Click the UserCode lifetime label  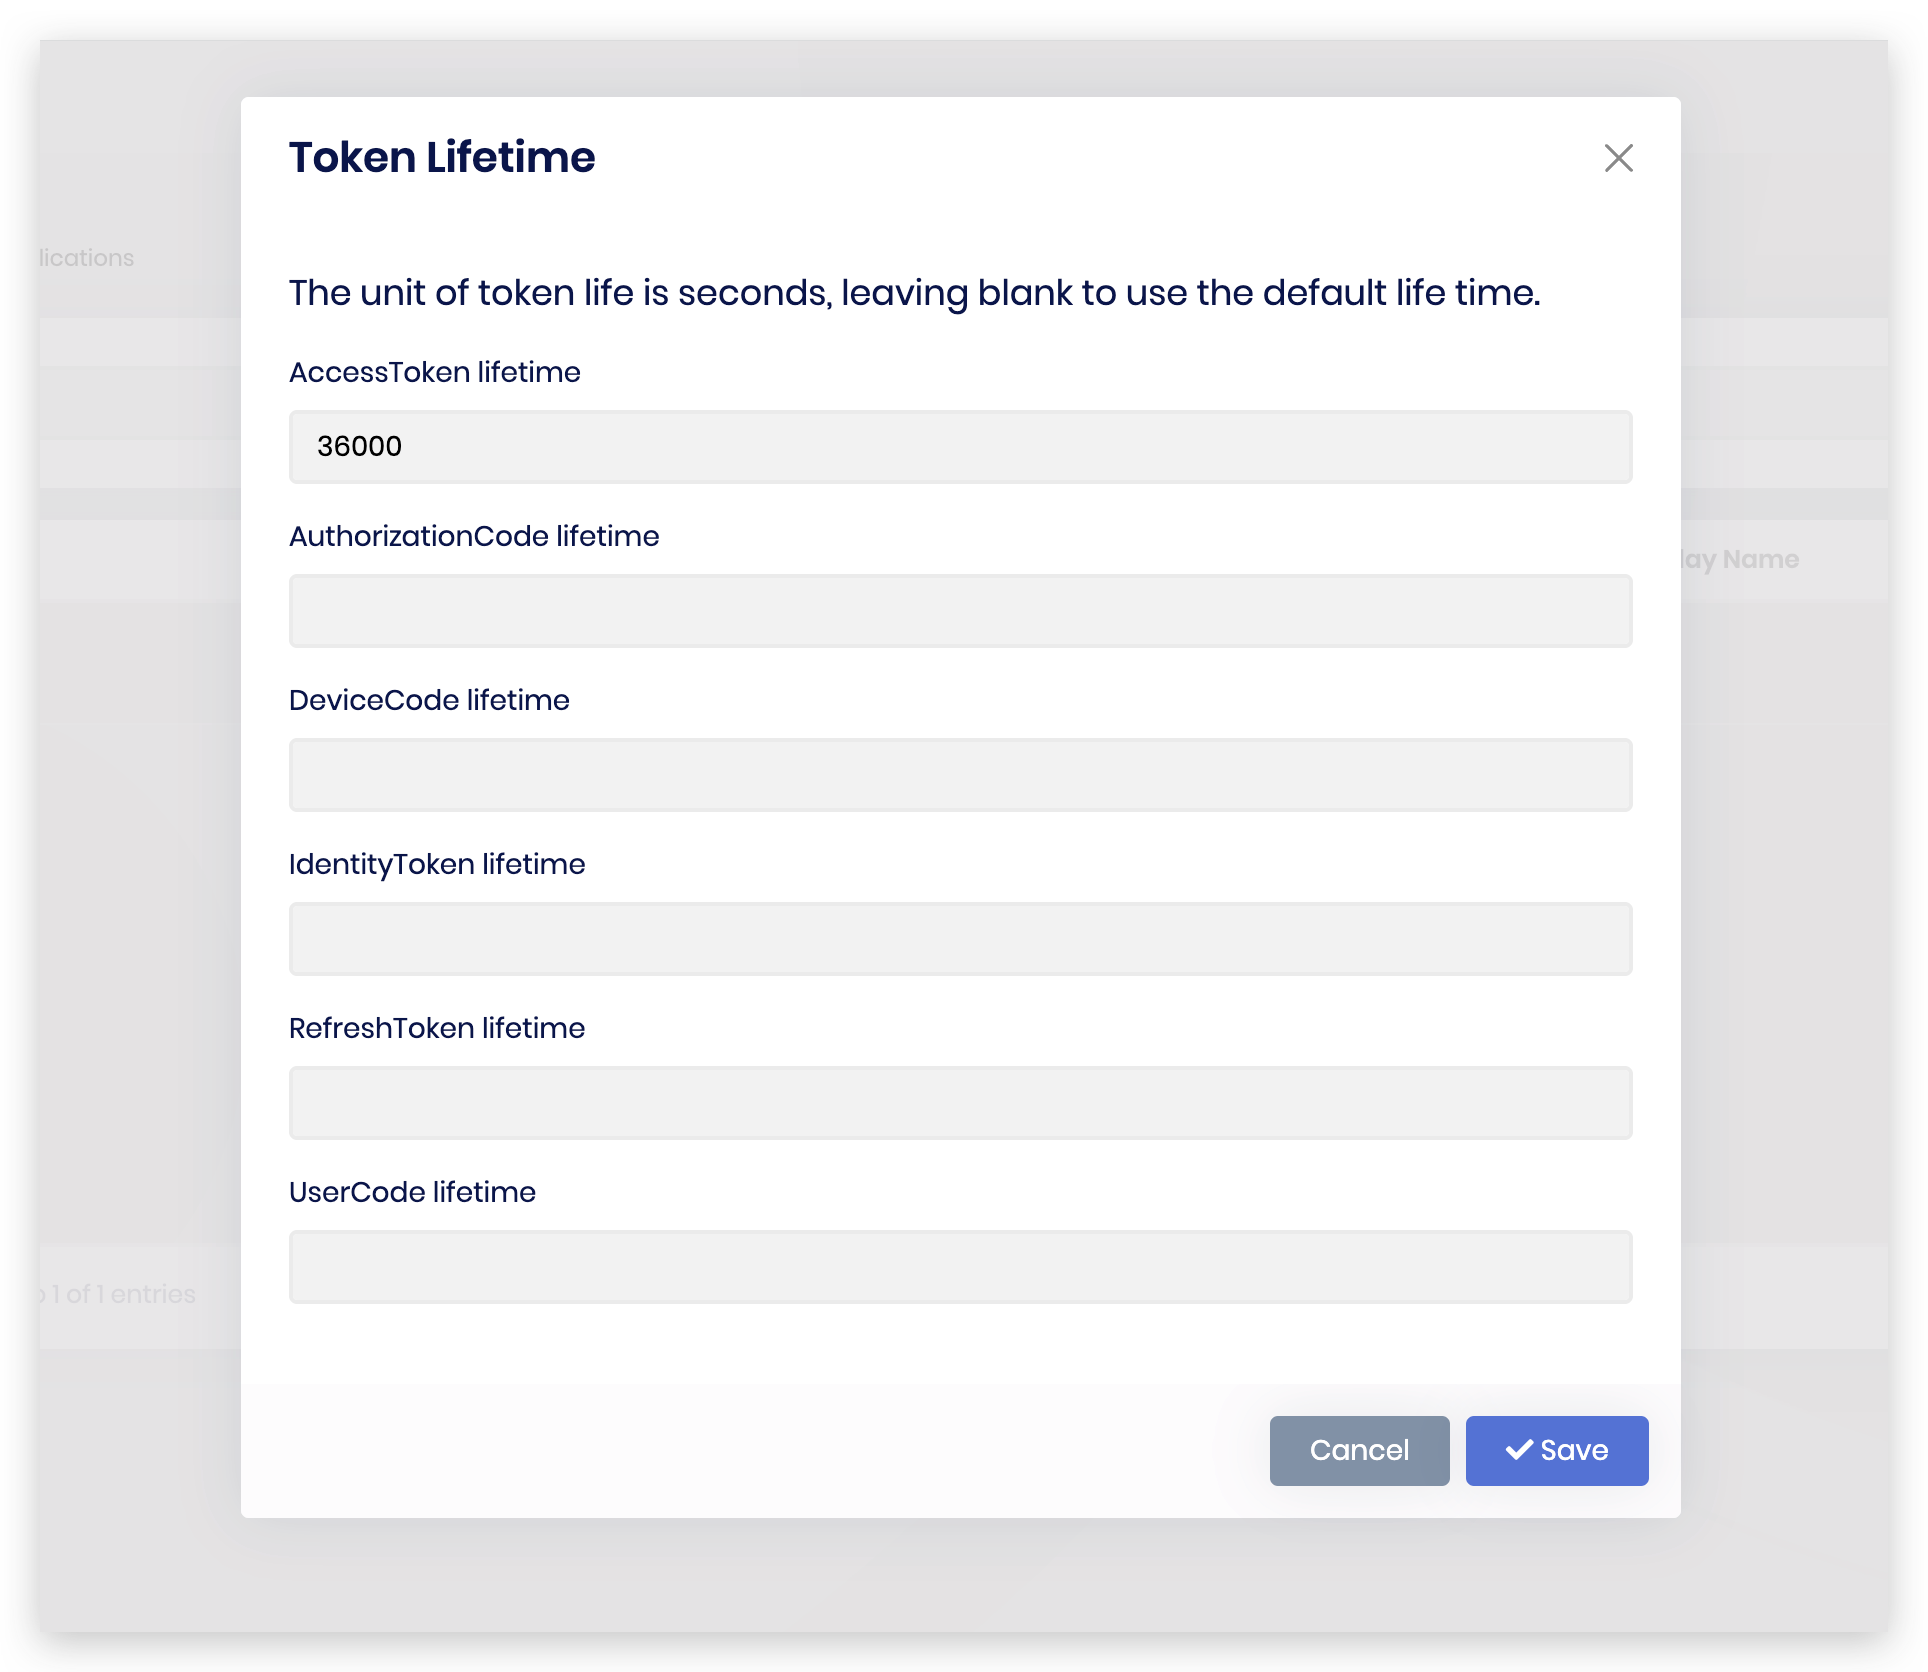412,1192
